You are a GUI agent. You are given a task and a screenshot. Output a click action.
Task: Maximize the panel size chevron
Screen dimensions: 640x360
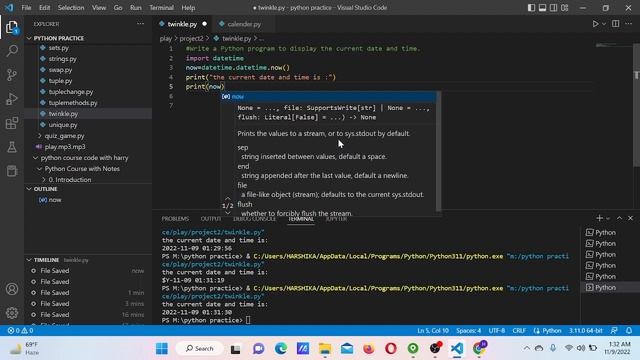pyautogui.click(x=619, y=218)
